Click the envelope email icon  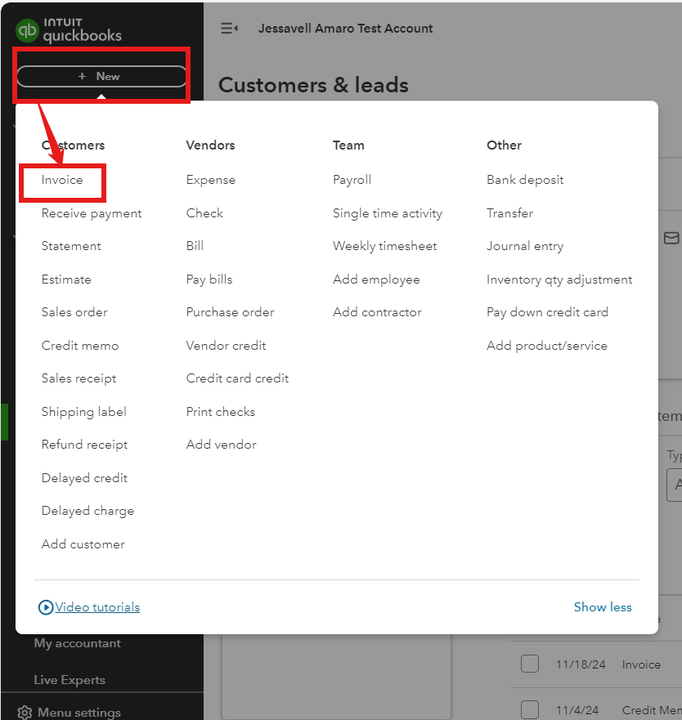(671, 238)
